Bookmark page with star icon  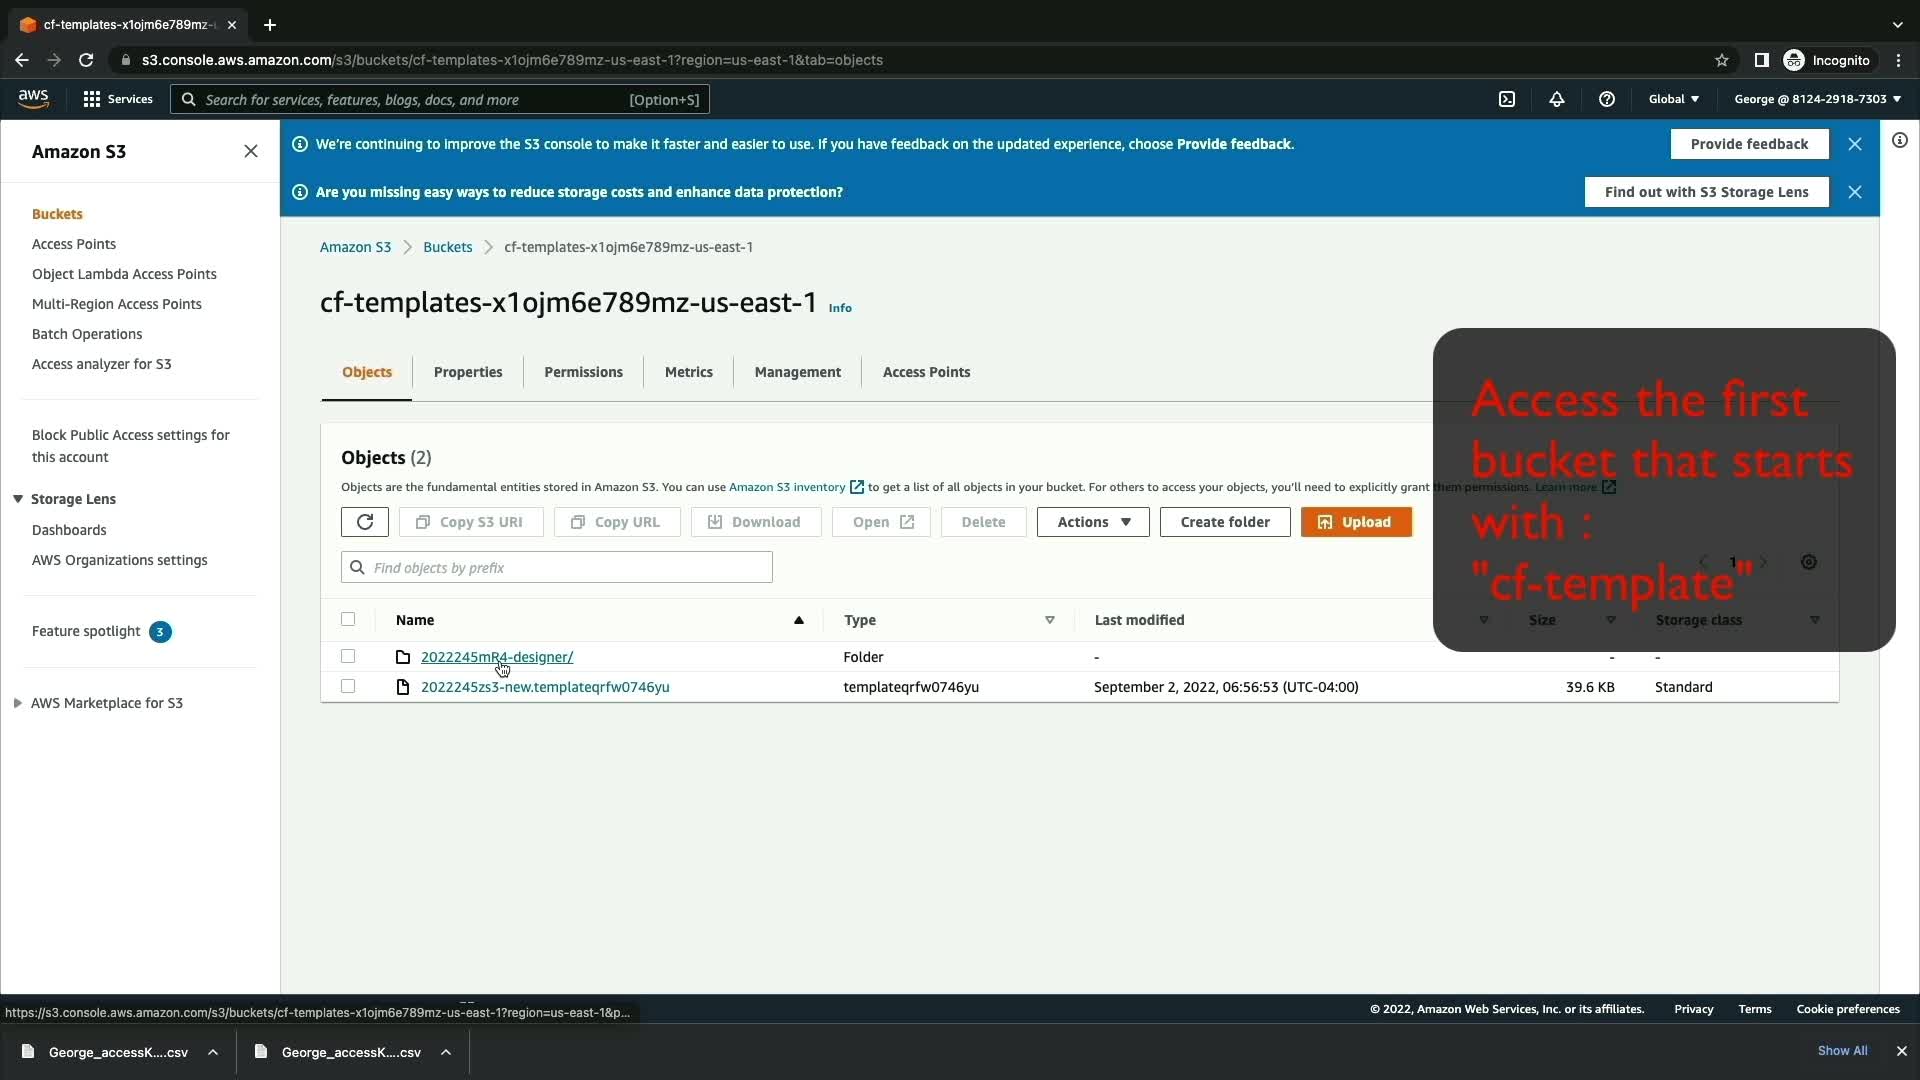pyautogui.click(x=1722, y=60)
